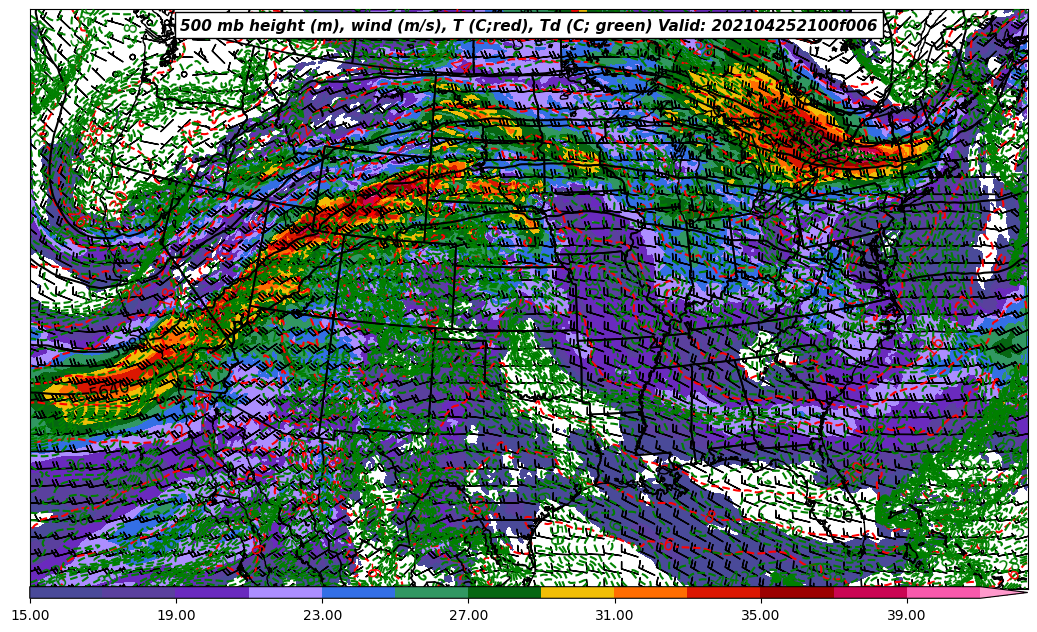Image resolution: width=1037 pixels, height=632 pixels.
Task: Click the 19.00 colorbar tick label
Action: 176,615
